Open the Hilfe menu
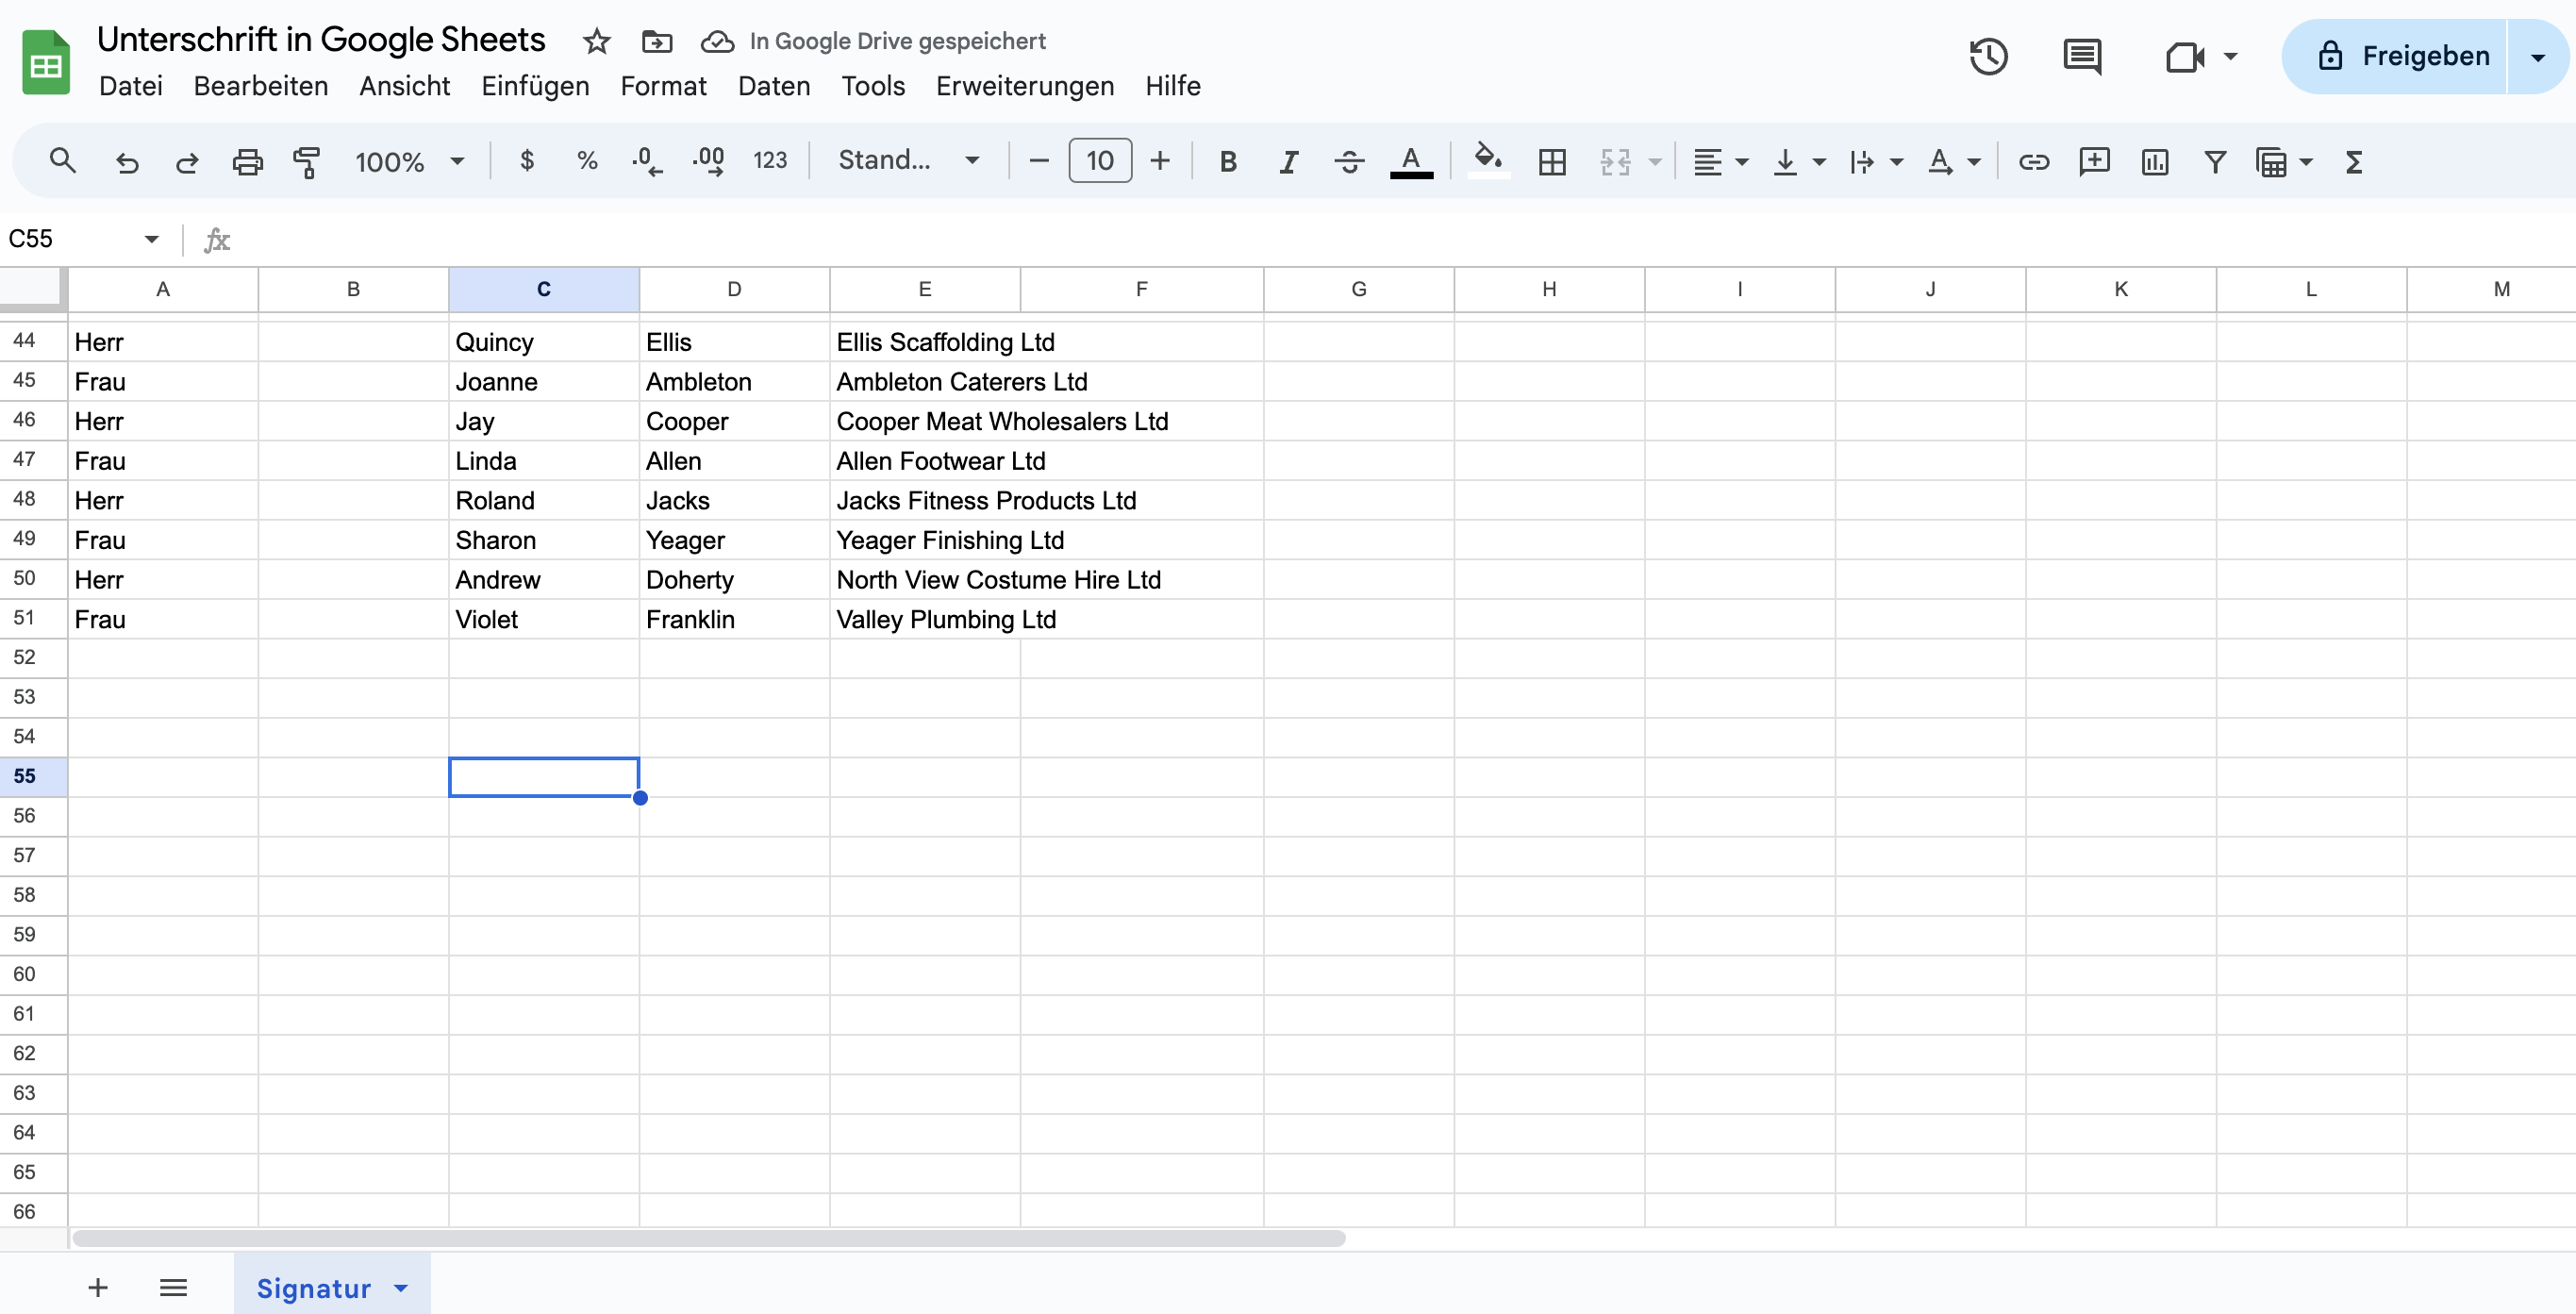Image resolution: width=2576 pixels, height=1314 pixels. (1173, 86)
